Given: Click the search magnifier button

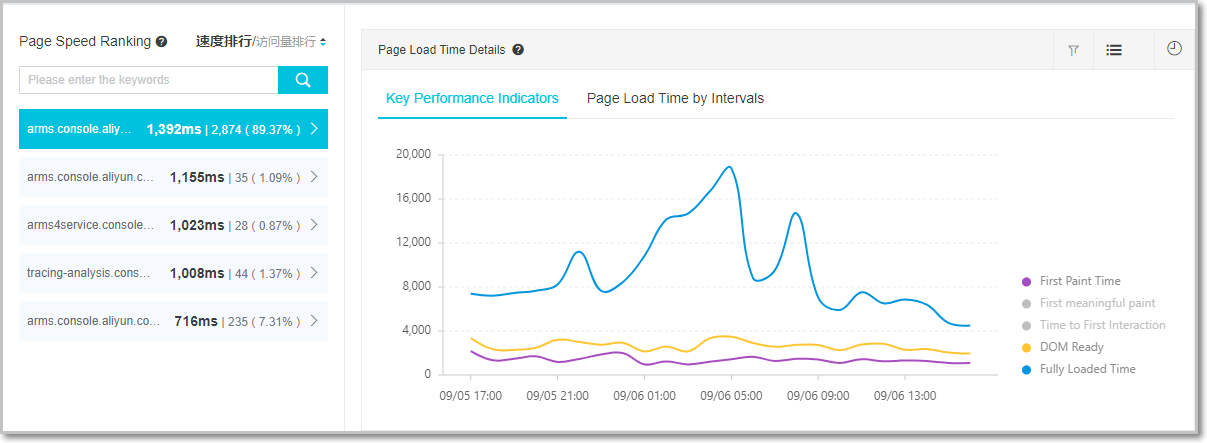Looking at the screenshot, I should [x=302, y=80].
